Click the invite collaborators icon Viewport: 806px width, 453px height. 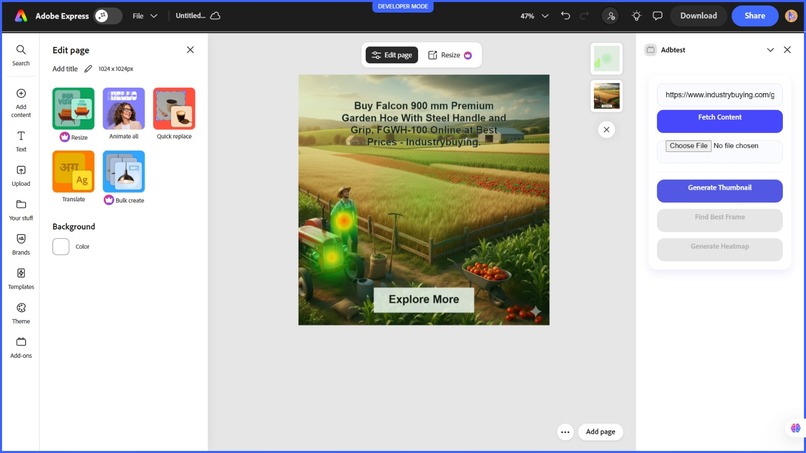[611, 16]
